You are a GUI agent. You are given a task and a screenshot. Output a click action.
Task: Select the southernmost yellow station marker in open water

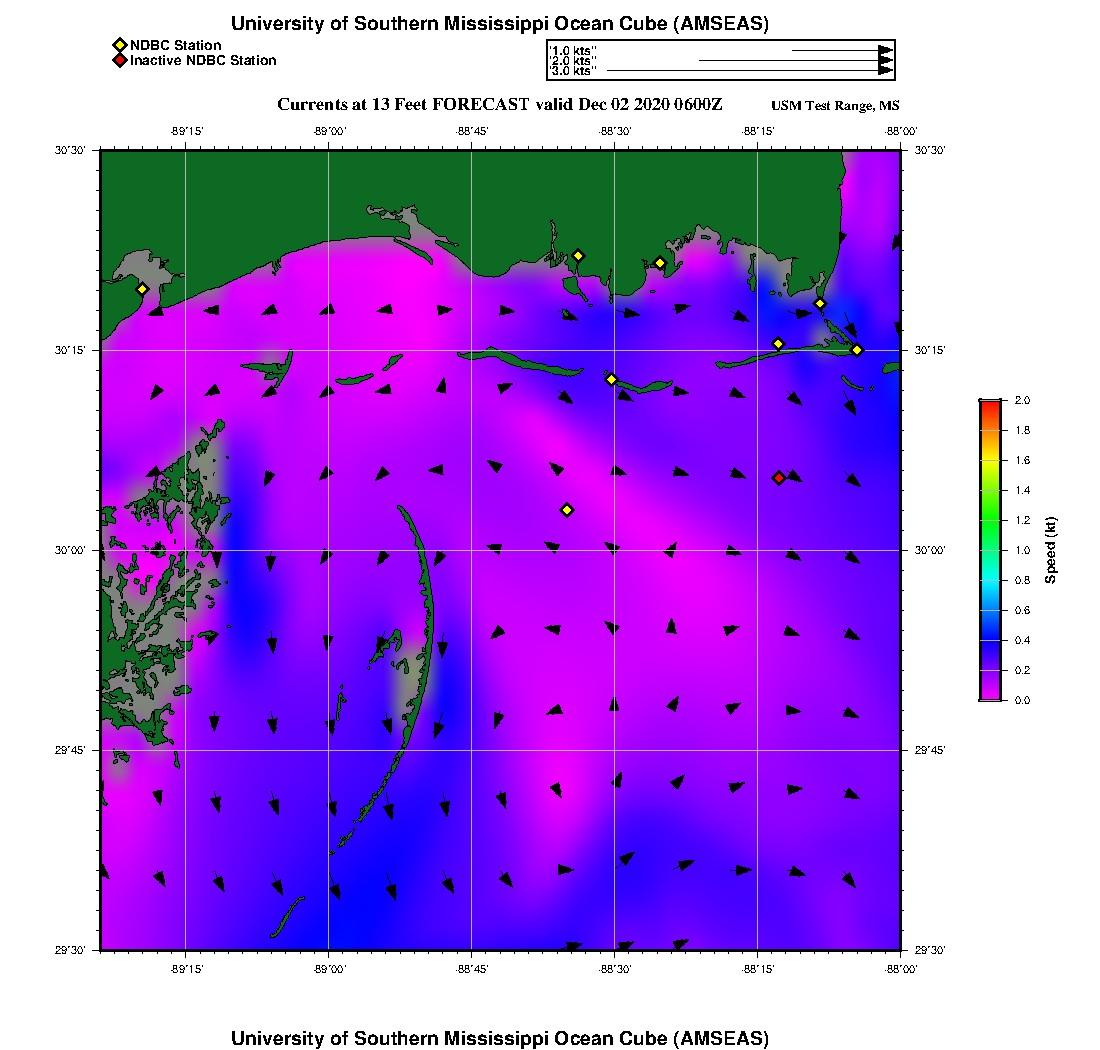coord(567,510)
